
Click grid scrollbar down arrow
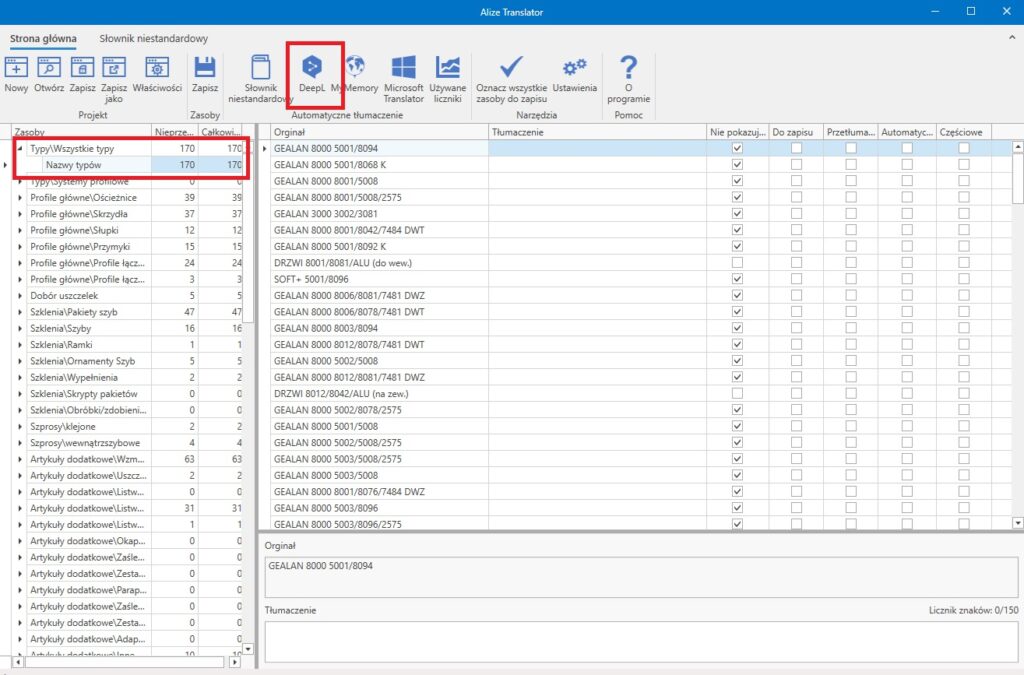[x=1017, y=523]
